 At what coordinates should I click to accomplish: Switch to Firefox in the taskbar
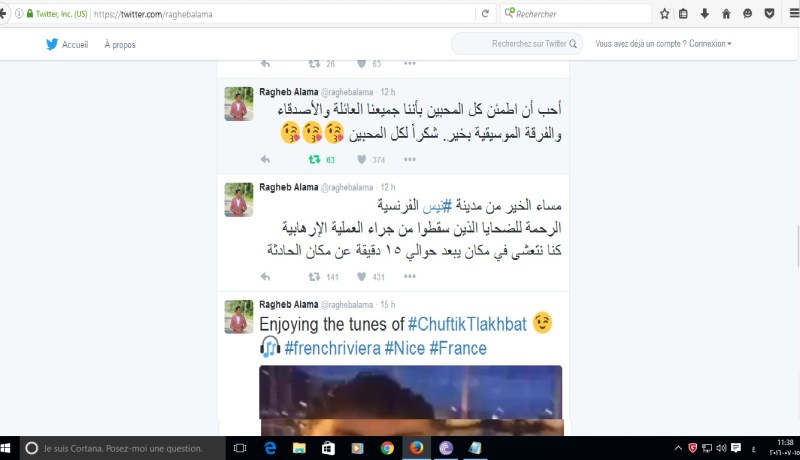click(416, 448)
